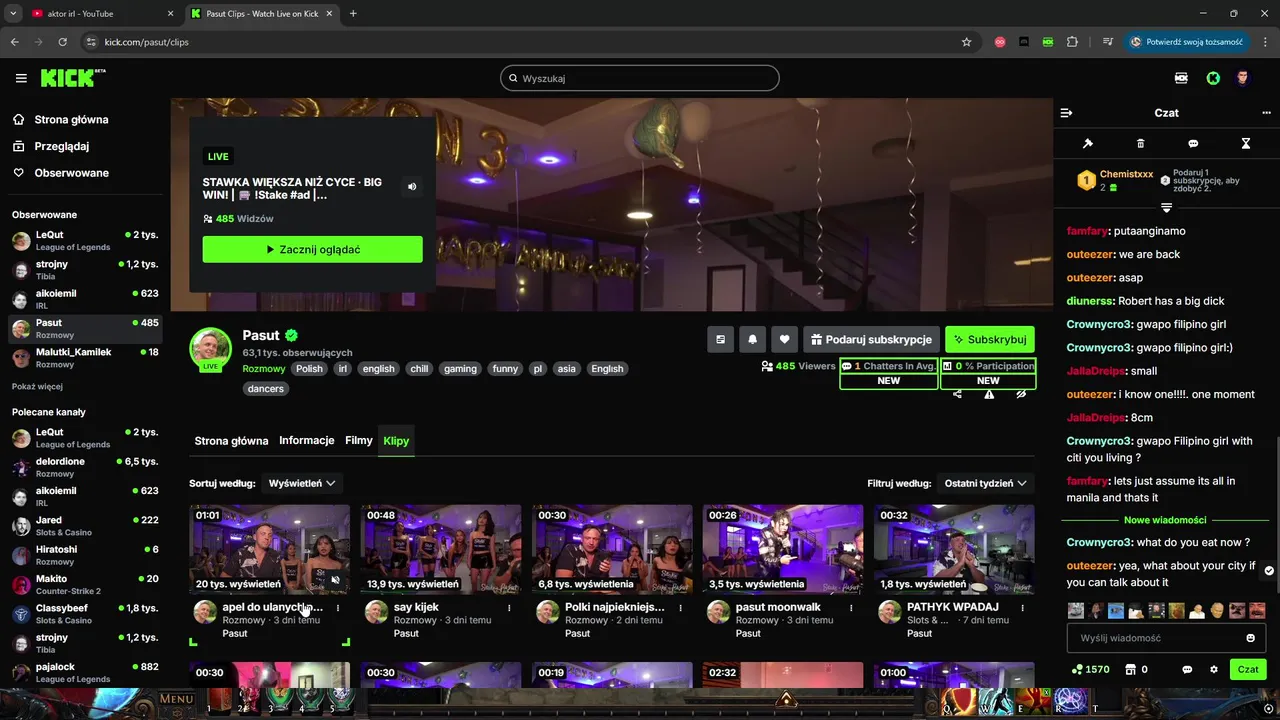Open options for the PATHYK WPADAJ clip
Viewport: 1280px width, 720px height.
pos(1023,607)
